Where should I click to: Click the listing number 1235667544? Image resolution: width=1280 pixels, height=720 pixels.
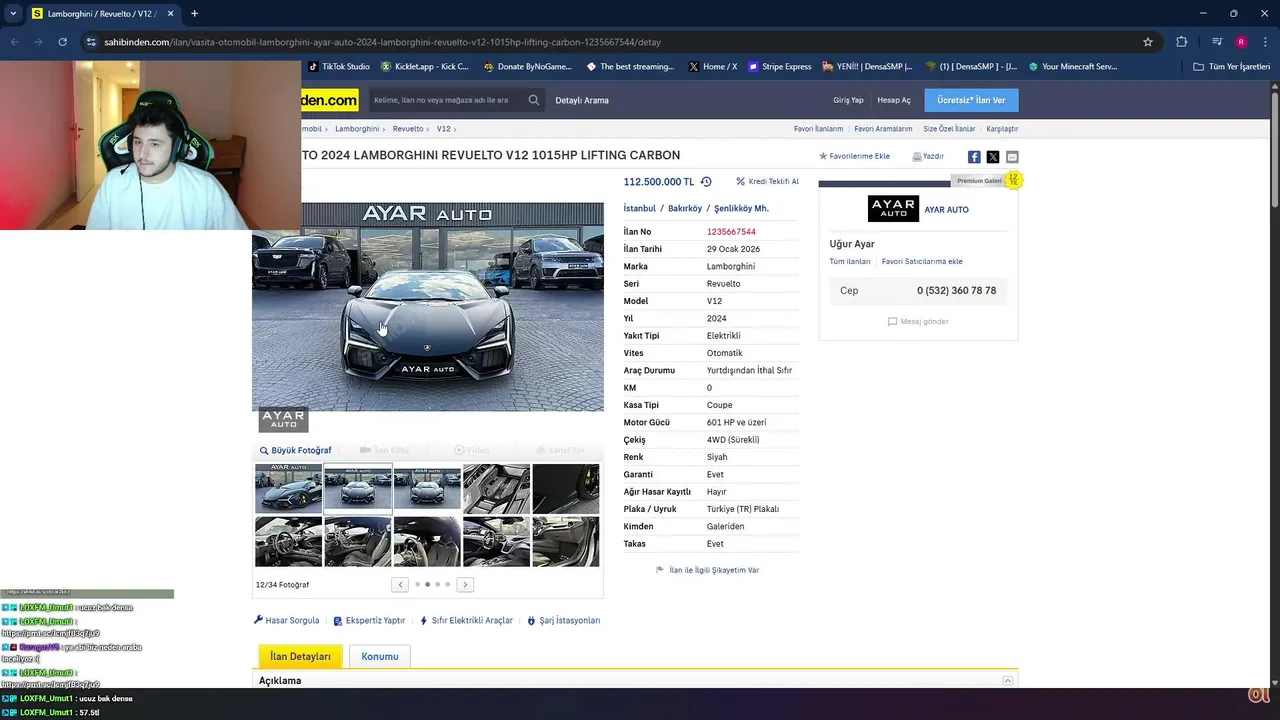pyautogui.click(x=731, y=232)
